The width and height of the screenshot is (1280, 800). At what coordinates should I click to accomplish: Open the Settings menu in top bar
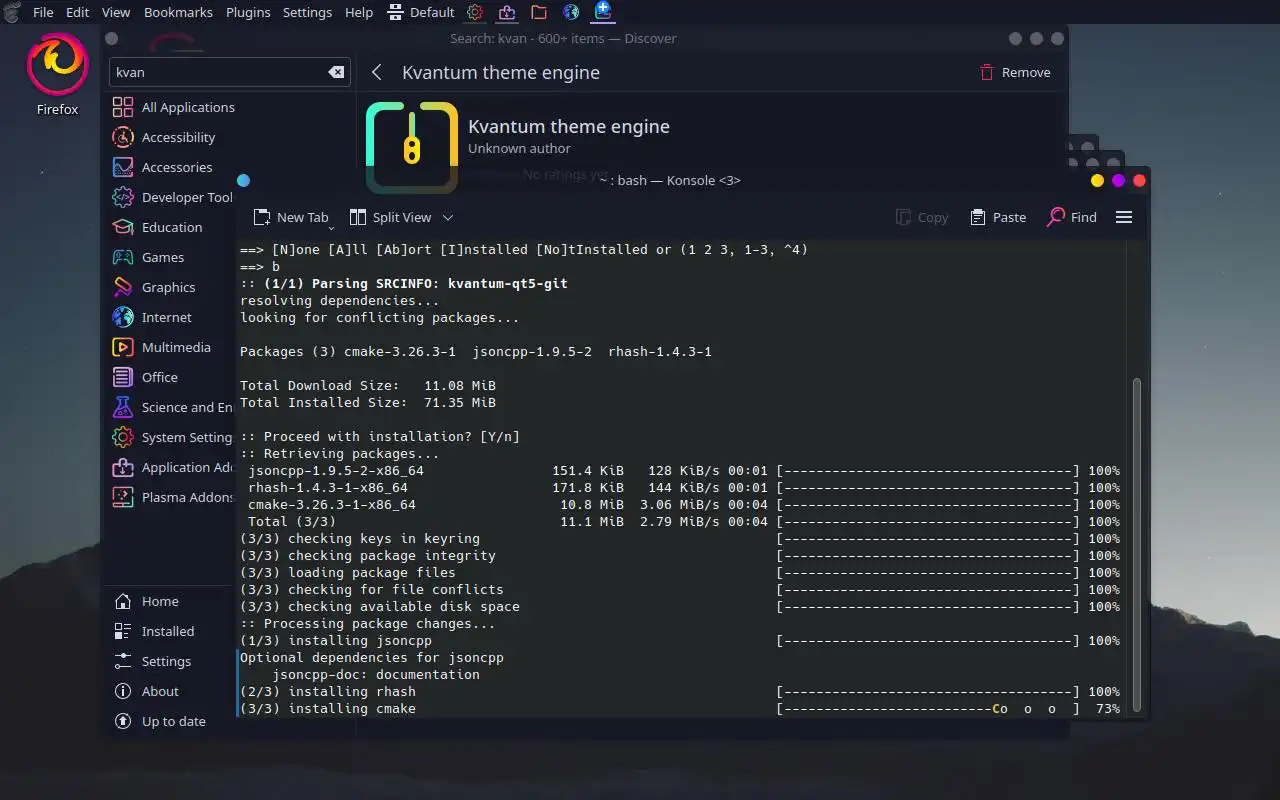point(307,12)
